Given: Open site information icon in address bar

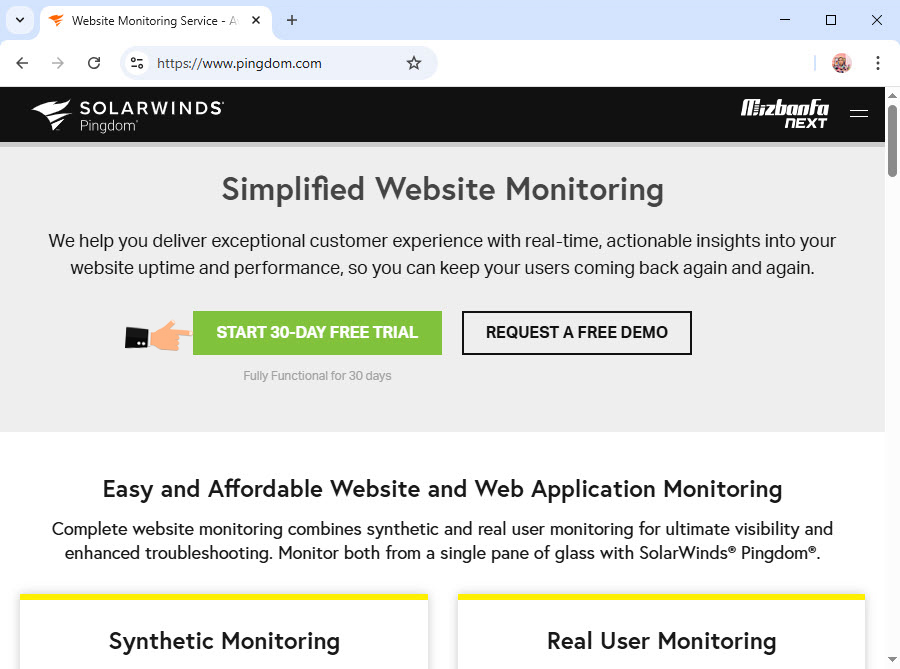Looking at the screenshot, I should pyautogui.click(x=137, y=63).
